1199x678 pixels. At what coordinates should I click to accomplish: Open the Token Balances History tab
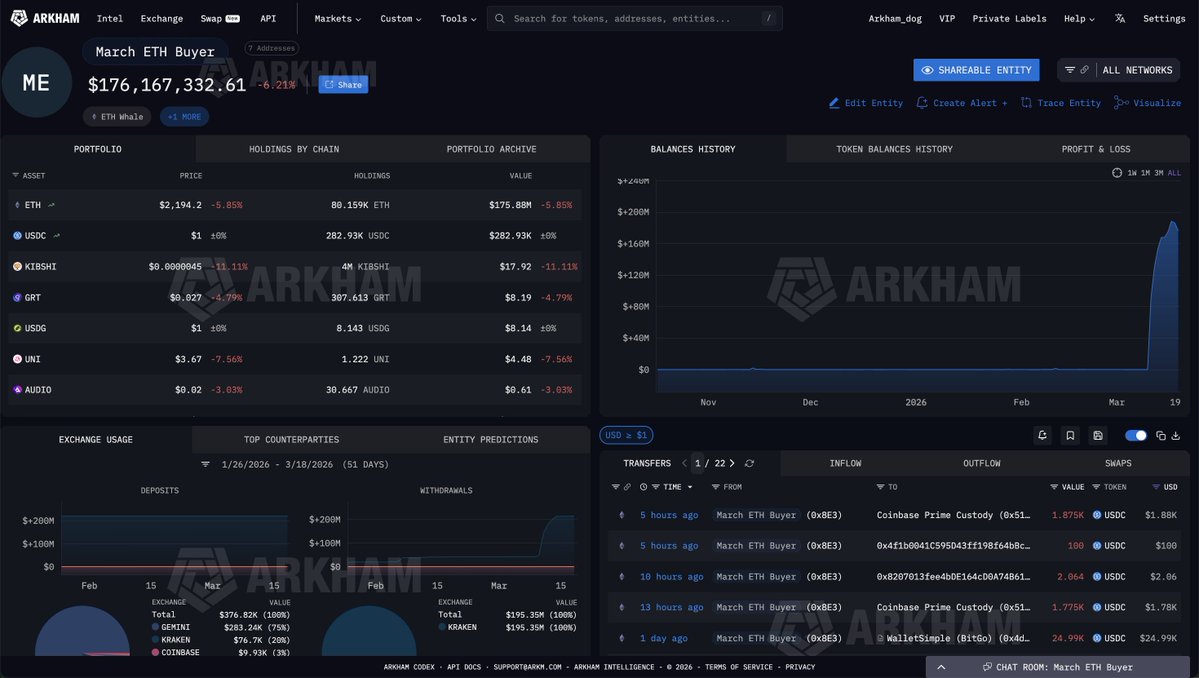(894, 149)
